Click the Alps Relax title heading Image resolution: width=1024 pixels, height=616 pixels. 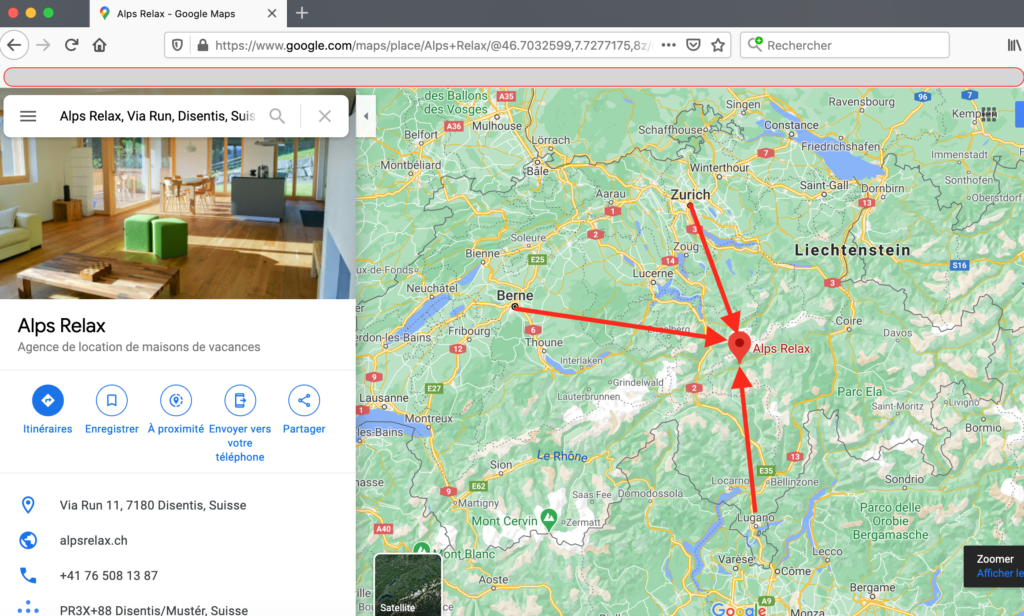tap(61, 325)
